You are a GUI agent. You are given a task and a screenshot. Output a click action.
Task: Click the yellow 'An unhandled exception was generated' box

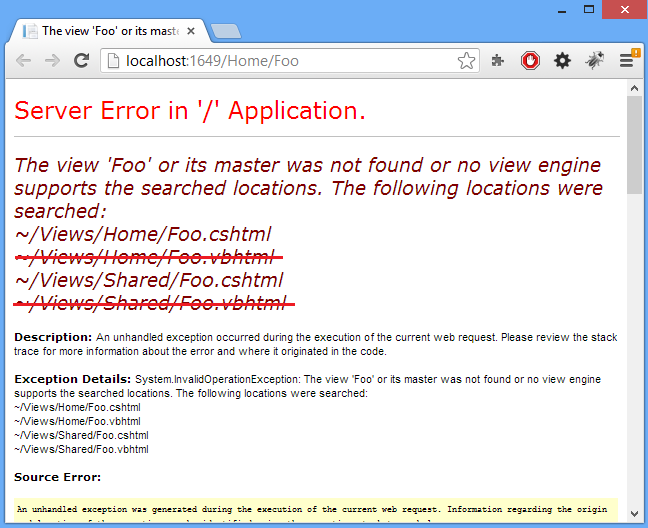point(316,510)
